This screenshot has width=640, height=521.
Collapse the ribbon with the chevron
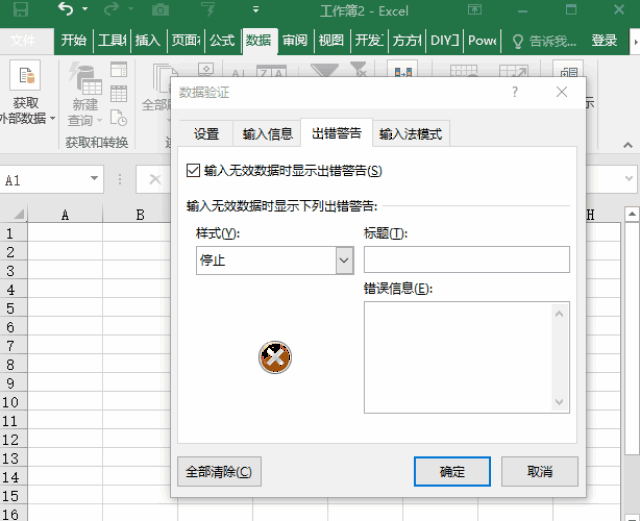(x=628, y=145)
